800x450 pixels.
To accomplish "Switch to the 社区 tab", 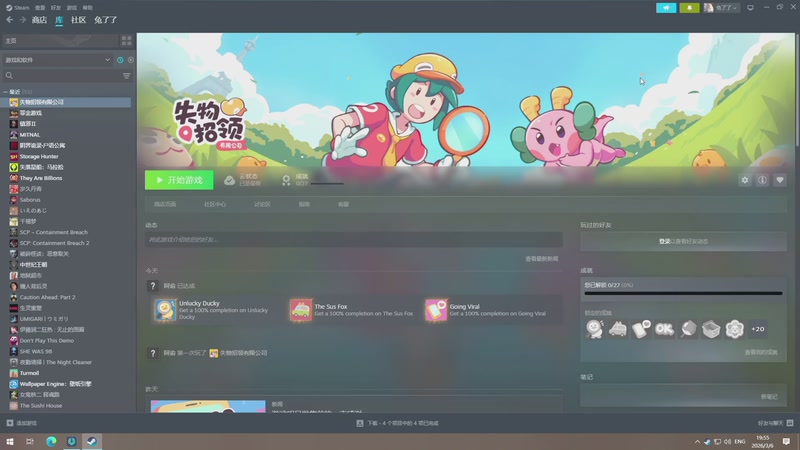I will point(79,20).
